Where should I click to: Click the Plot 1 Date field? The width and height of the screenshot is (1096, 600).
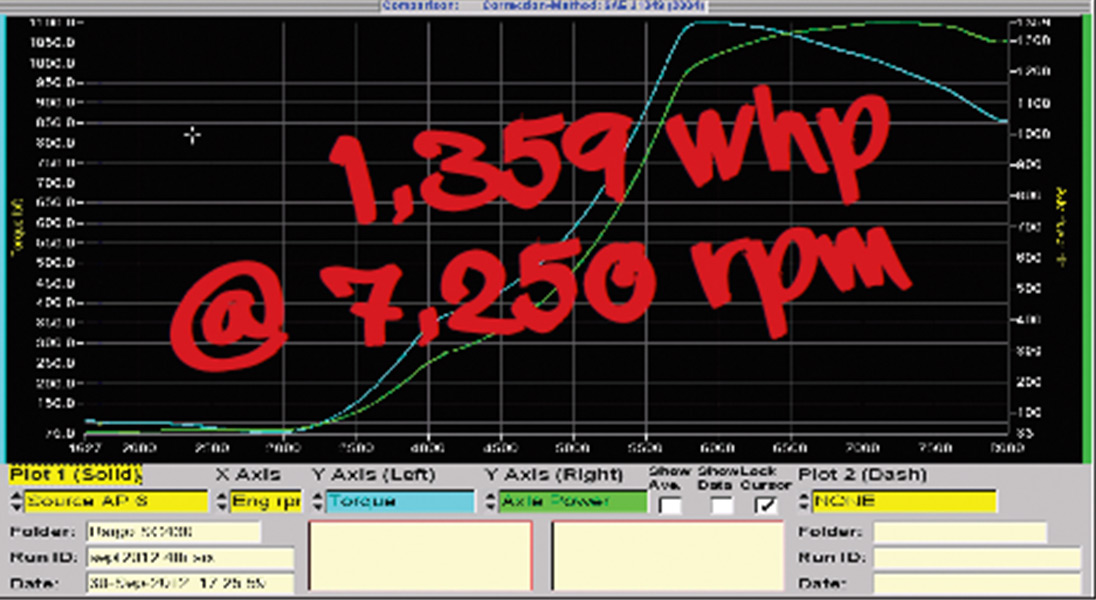pyautogui.click(x=189, y=583)
